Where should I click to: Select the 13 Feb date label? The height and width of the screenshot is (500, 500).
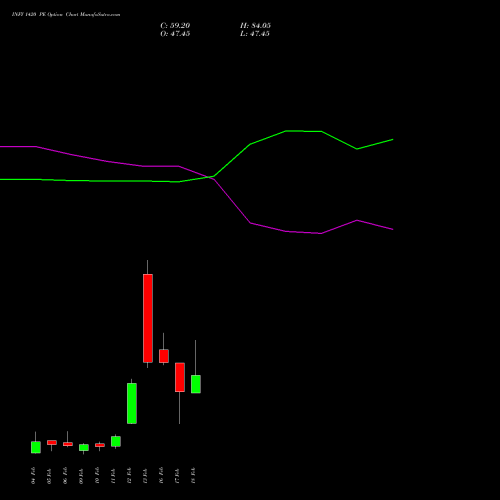coord(145,476)
